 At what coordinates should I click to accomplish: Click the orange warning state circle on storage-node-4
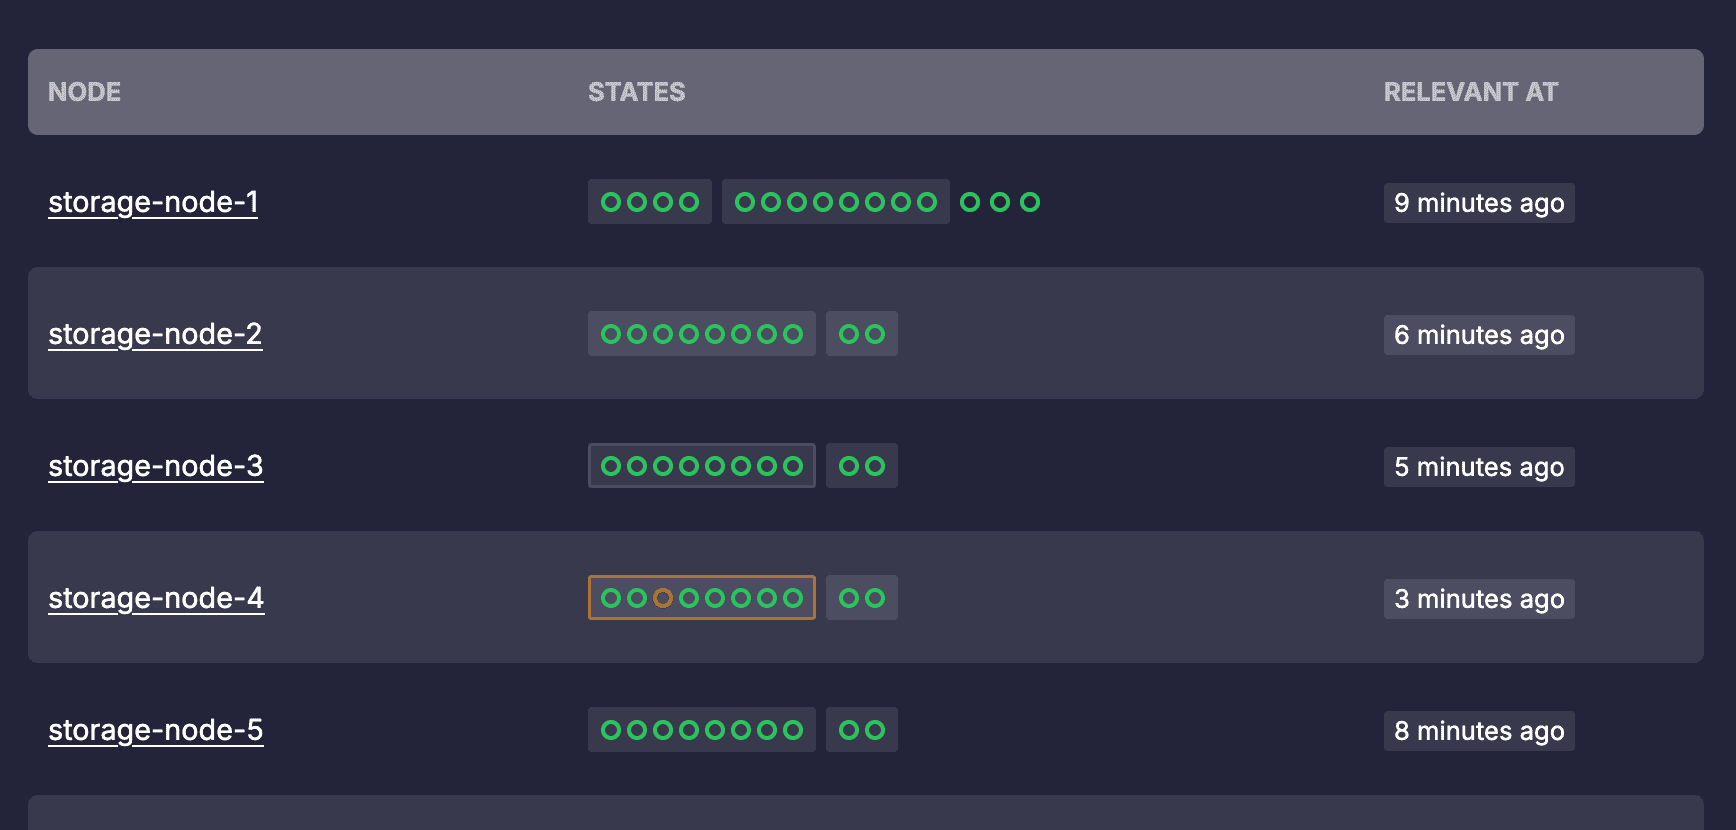click(x=663, y=598)
